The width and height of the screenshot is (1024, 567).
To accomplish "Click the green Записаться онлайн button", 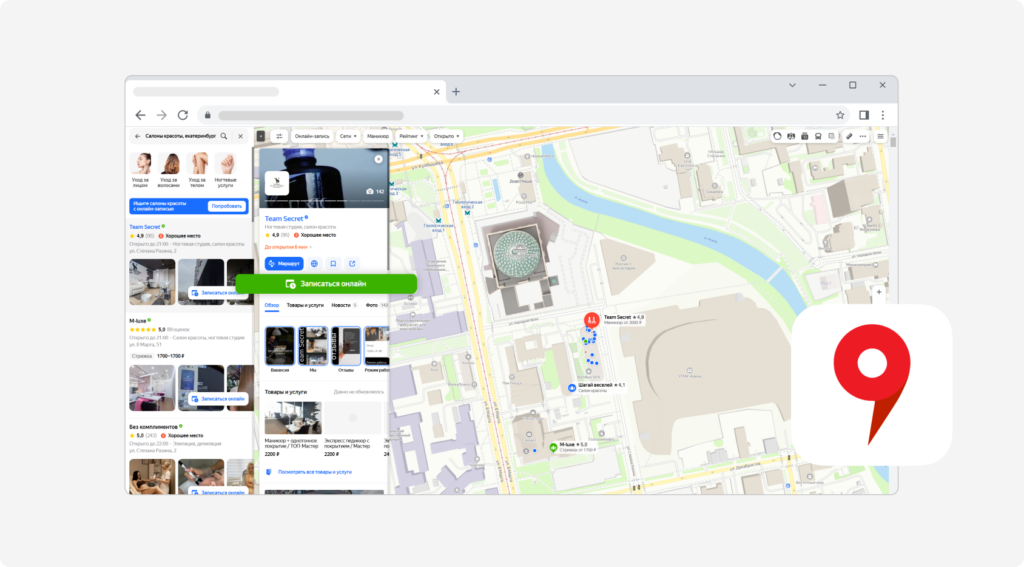I will pyautogui.click(x=326, y=284).
